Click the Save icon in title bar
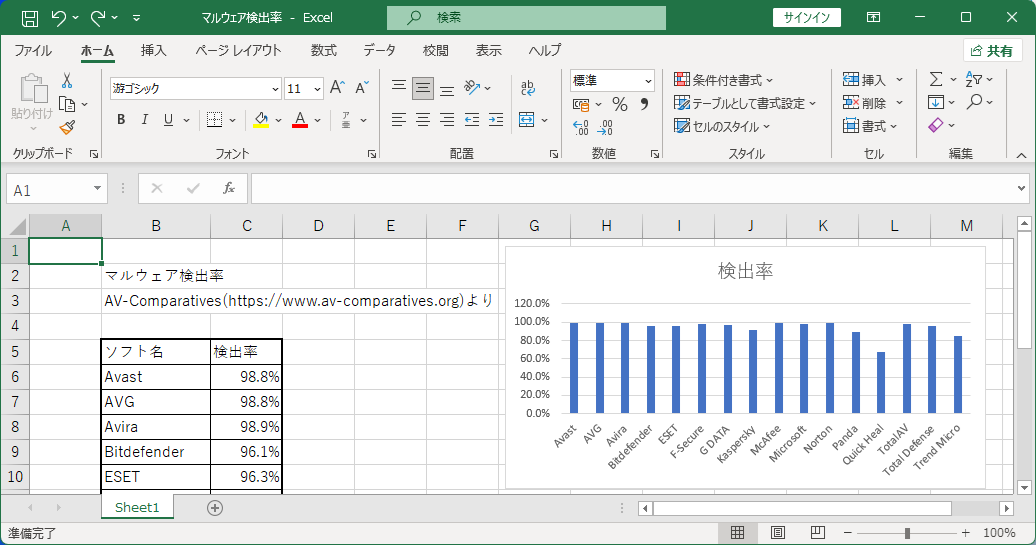The height and width of the screenshot is (545, 1036). pyautogui.click(x=30, y=18)
